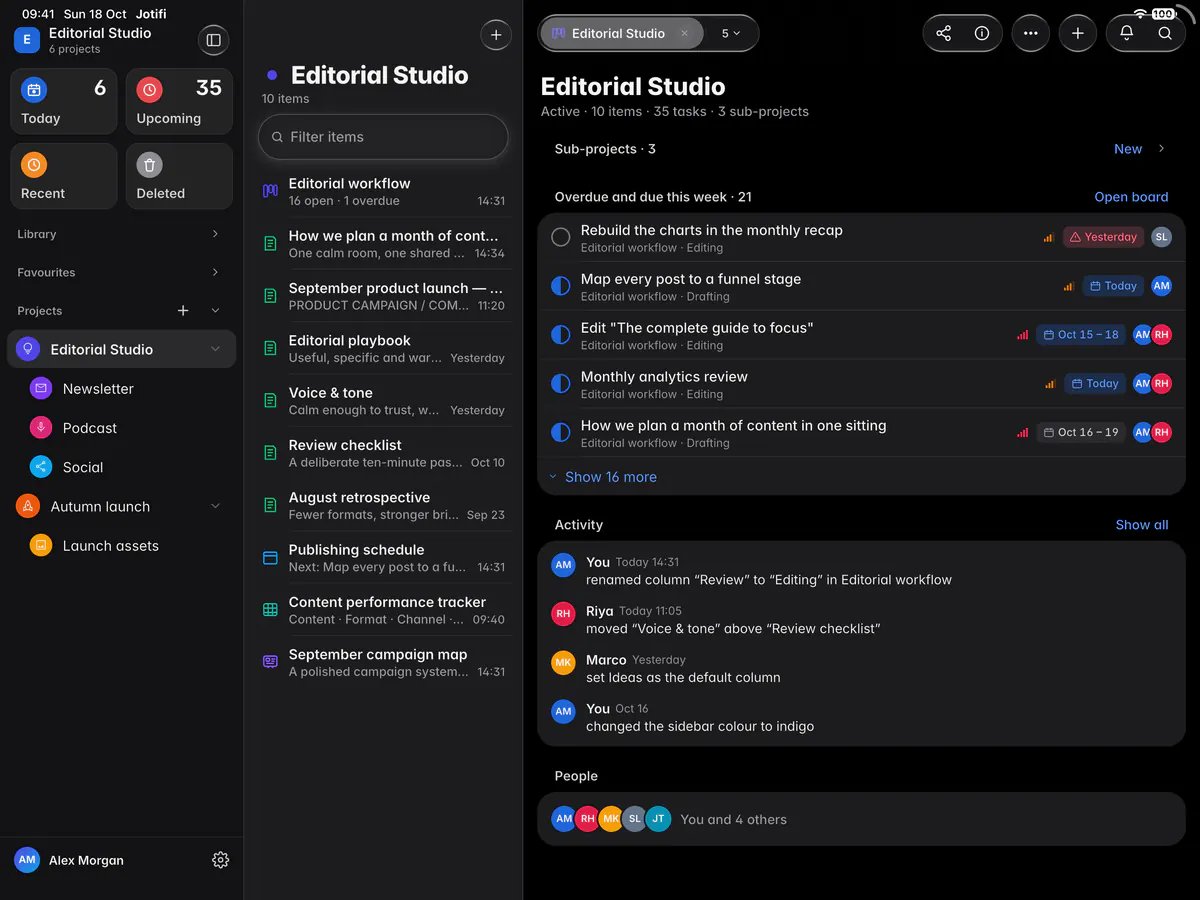The image size is (1200, 900).
Task: Open the Alex Morgan account profile
Action: tap(70, 860)
